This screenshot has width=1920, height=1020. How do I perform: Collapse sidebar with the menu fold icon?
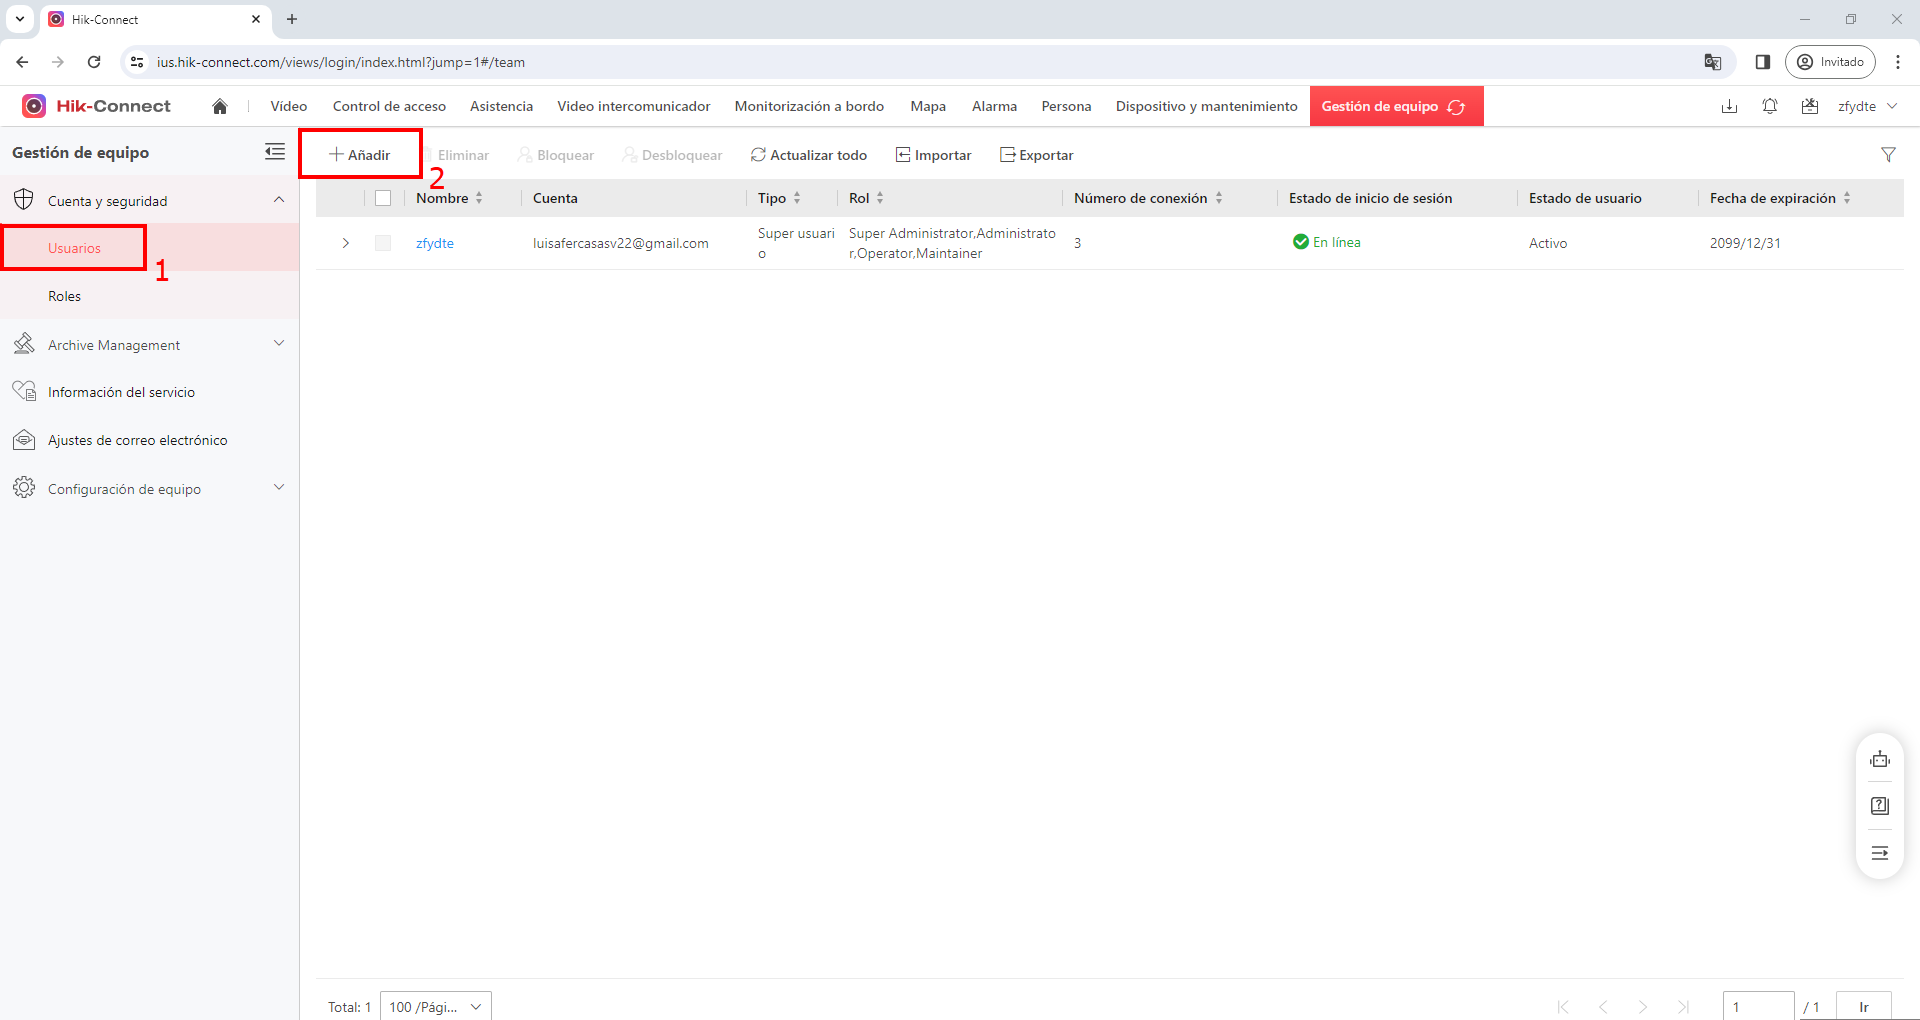[275, 152]
